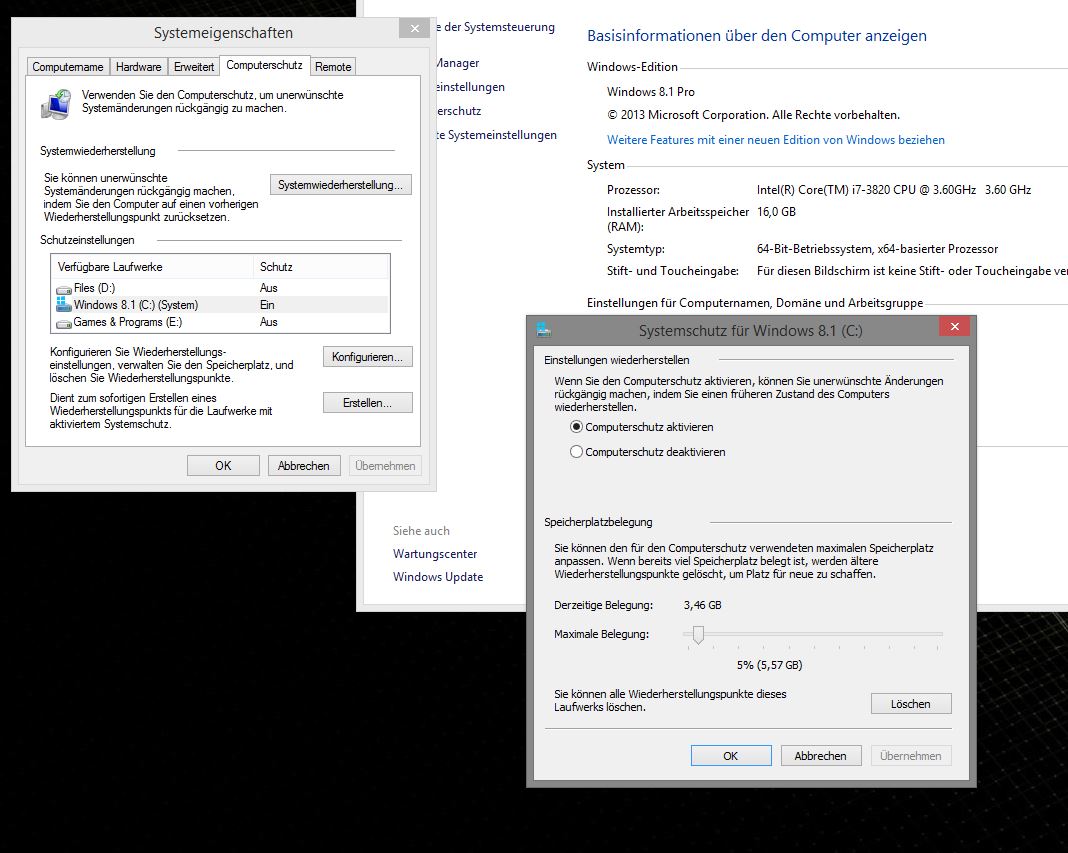The height and width of the screenshot is (853, 1068).
Task: Click the Intel Core i7-3820 processor text
Action: pyautogui.click(x=894, y=189)
